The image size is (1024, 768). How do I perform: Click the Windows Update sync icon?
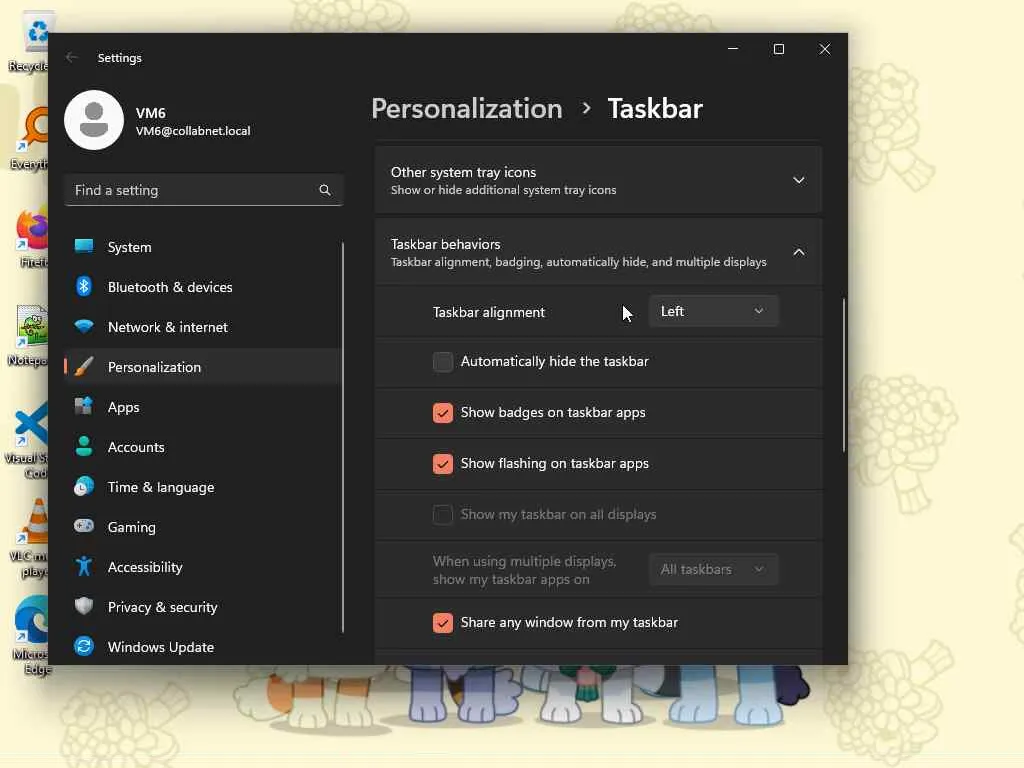pyautogui.click(x=84, y=646)
